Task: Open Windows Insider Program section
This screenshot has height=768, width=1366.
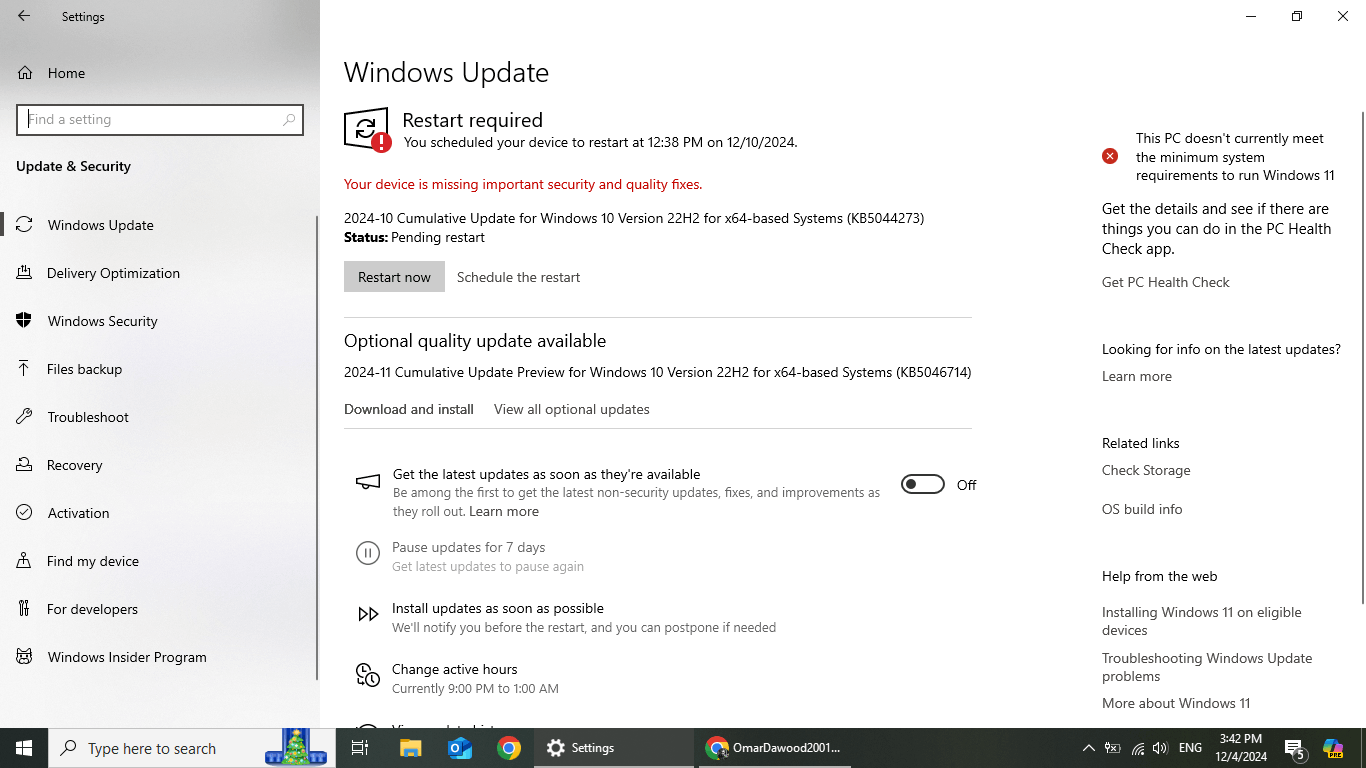Action: [160, 657]
